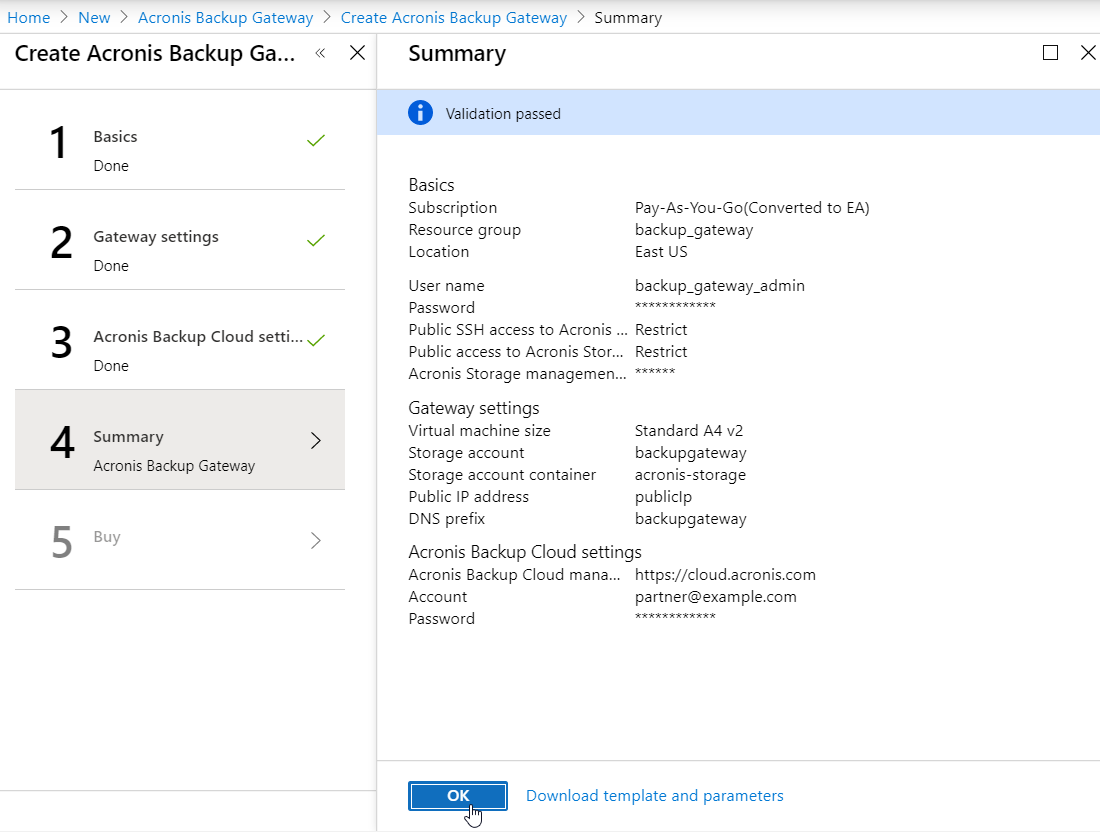Click the OK button
The image size is (1100, 832).
tap(457, 796)
